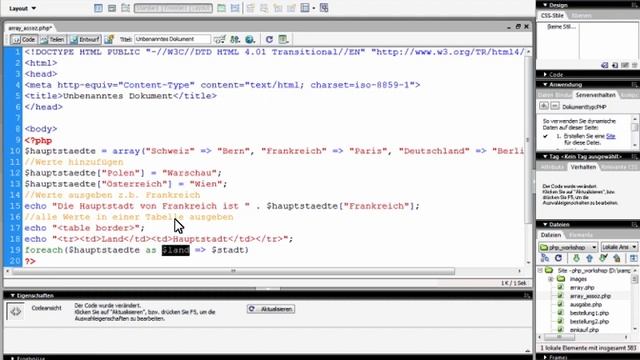The height and width of the screenshot is (360, 640).
Task: Collapse the Tag inspector panel group
Action: coord(545,156)
